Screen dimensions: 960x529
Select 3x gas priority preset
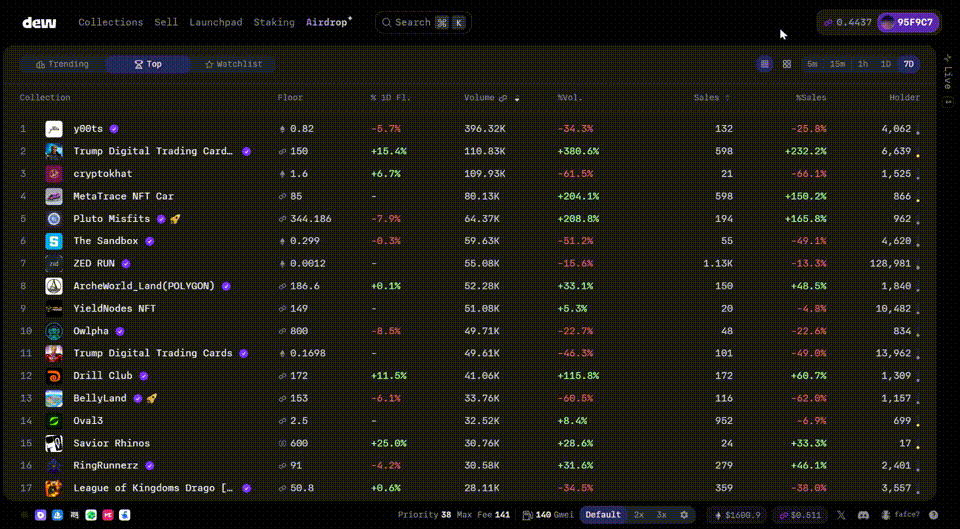click(x=661, y=515)
